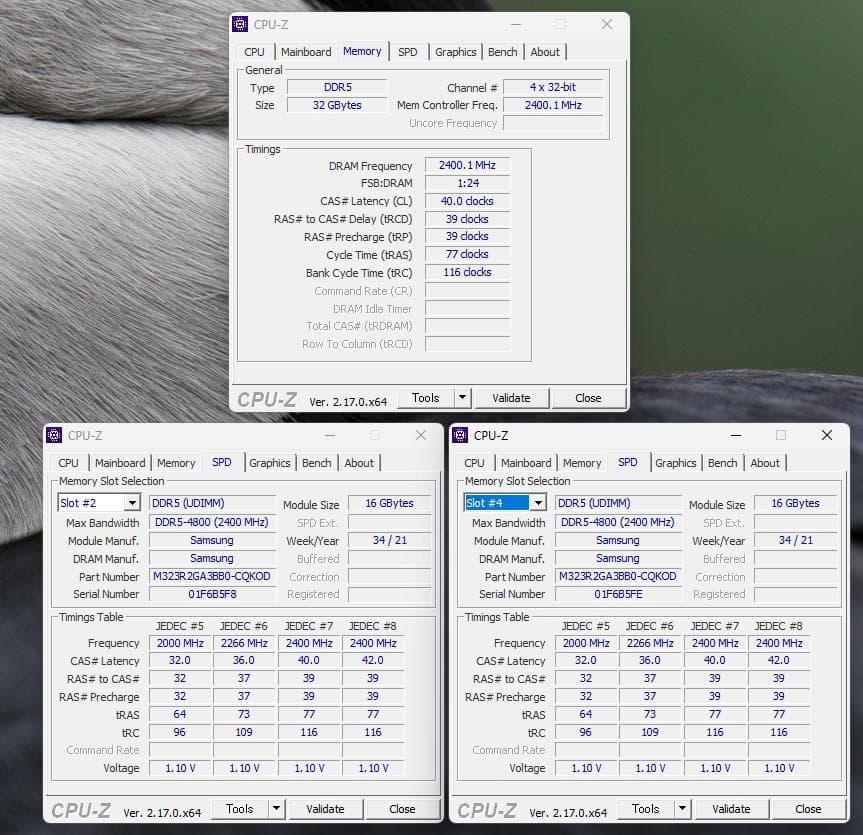Click Mem Controller Freq. value 2400.1 MHz
863x835 pixels.
[x=553, y=105]
